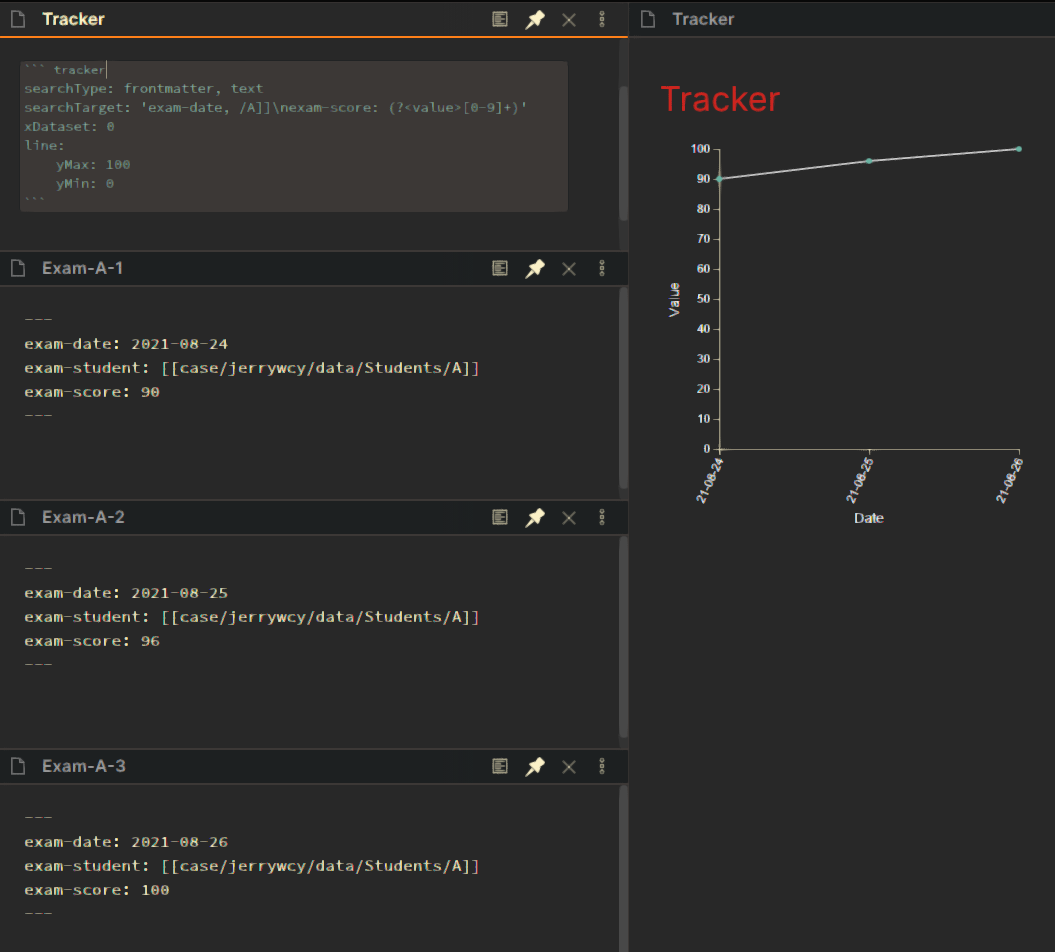The height and width of the screenshot is (952, 1055).
Task: Open more options for Exam-A-3 pane
Action: (x=602, y=766)
